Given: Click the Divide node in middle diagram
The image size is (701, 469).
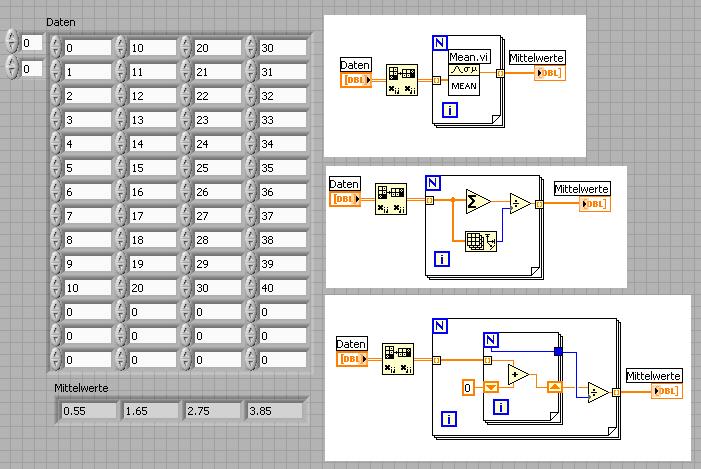Looking at the screenshot, I should click(x=520, y=203).
